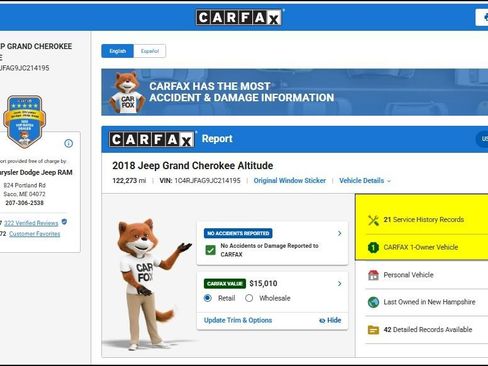Open Update Trim & Options link
The width and height of the screenshot is (488, 366).
238,320
